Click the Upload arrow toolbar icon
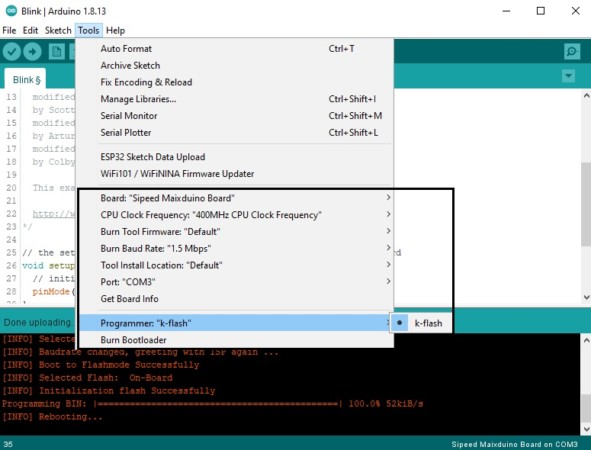The width and height of the screenshot is (591, 450). pos(32,51)
